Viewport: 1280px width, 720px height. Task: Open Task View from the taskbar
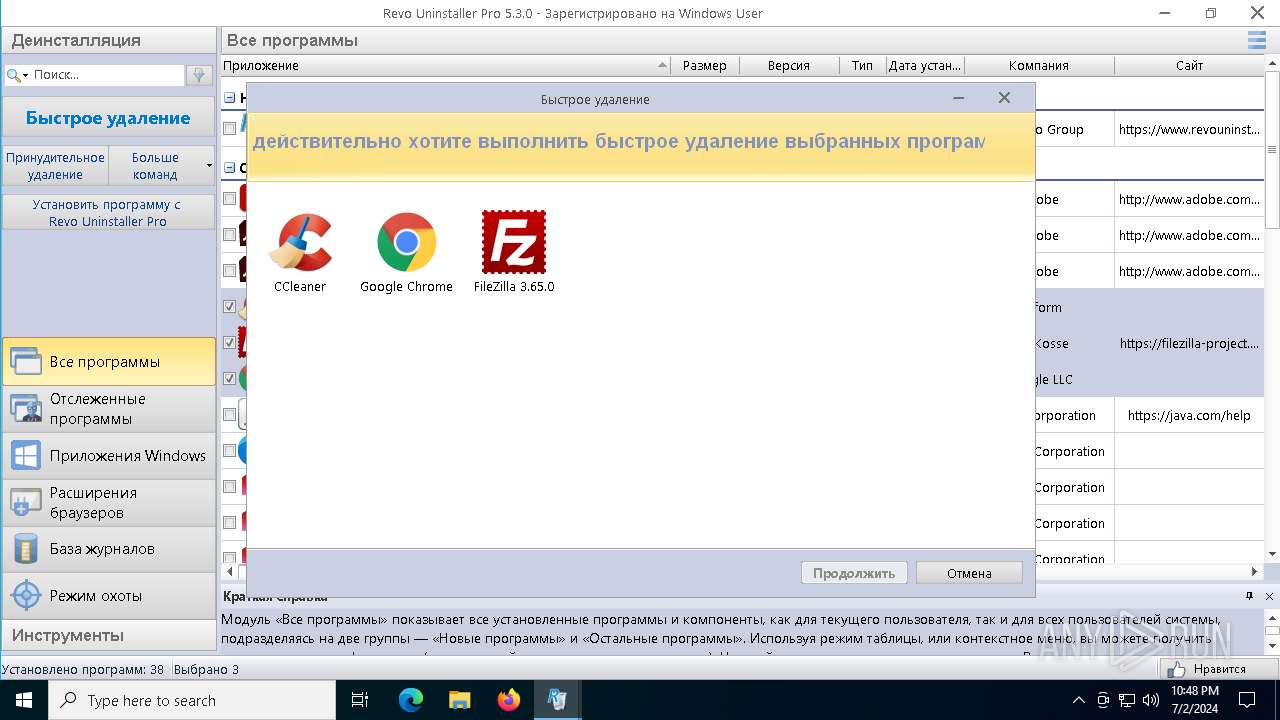(360, 700)
